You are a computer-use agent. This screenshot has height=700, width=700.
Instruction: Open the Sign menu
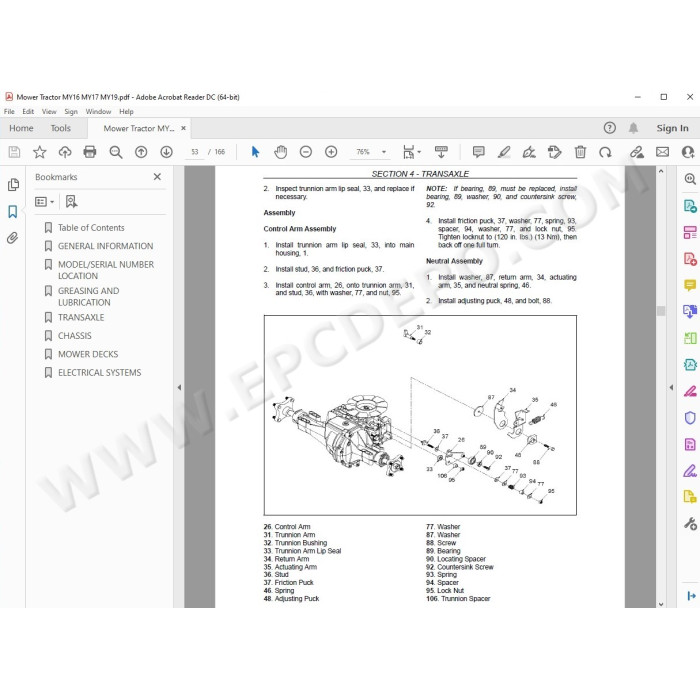71,112
